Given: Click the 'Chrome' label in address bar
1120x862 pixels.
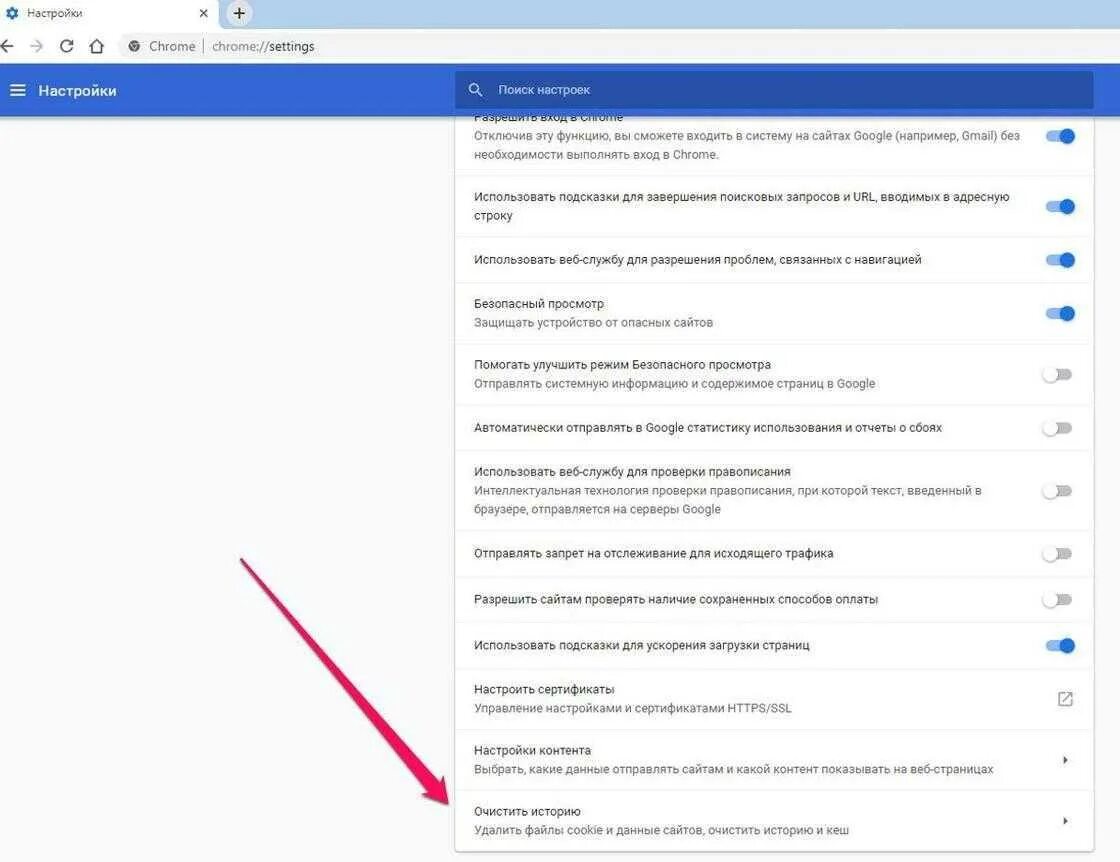Looking at the screenshot, I should (172, 46).
